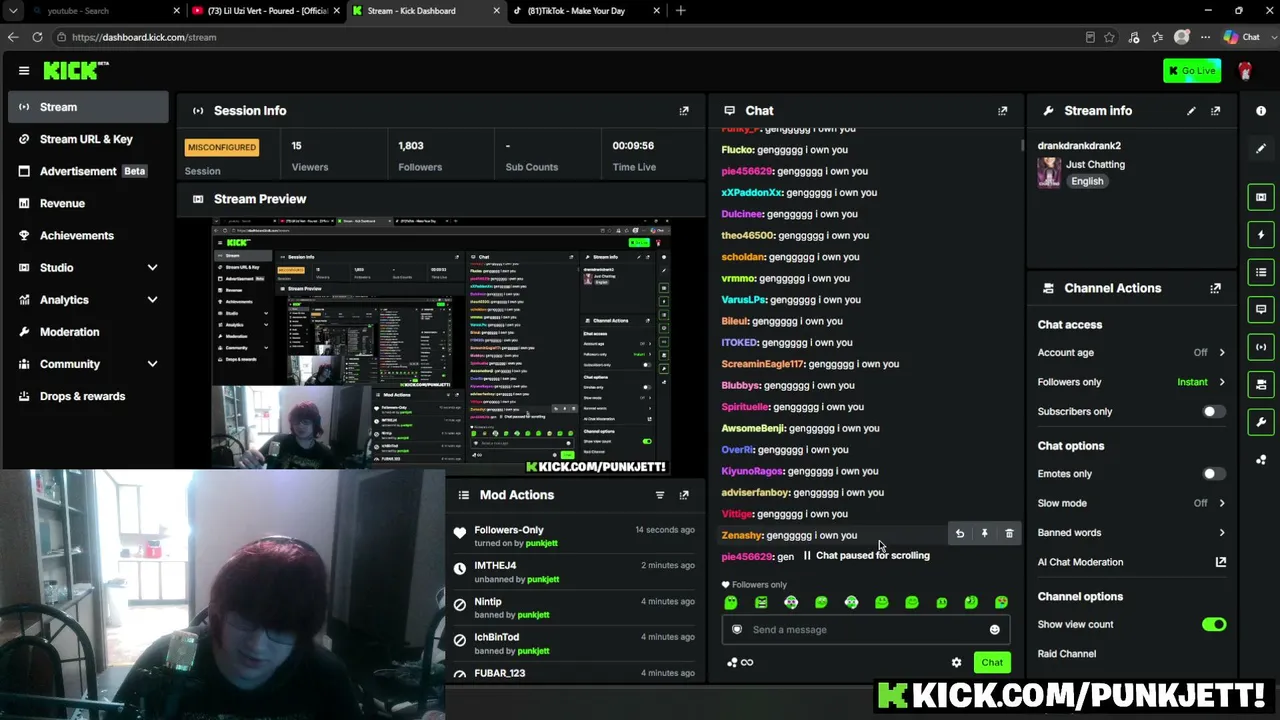The height and width of the screenshot is (720, 1280).
Task: Toggle list widget icon in right sidebar
Action: click(x=1261, y=272)
